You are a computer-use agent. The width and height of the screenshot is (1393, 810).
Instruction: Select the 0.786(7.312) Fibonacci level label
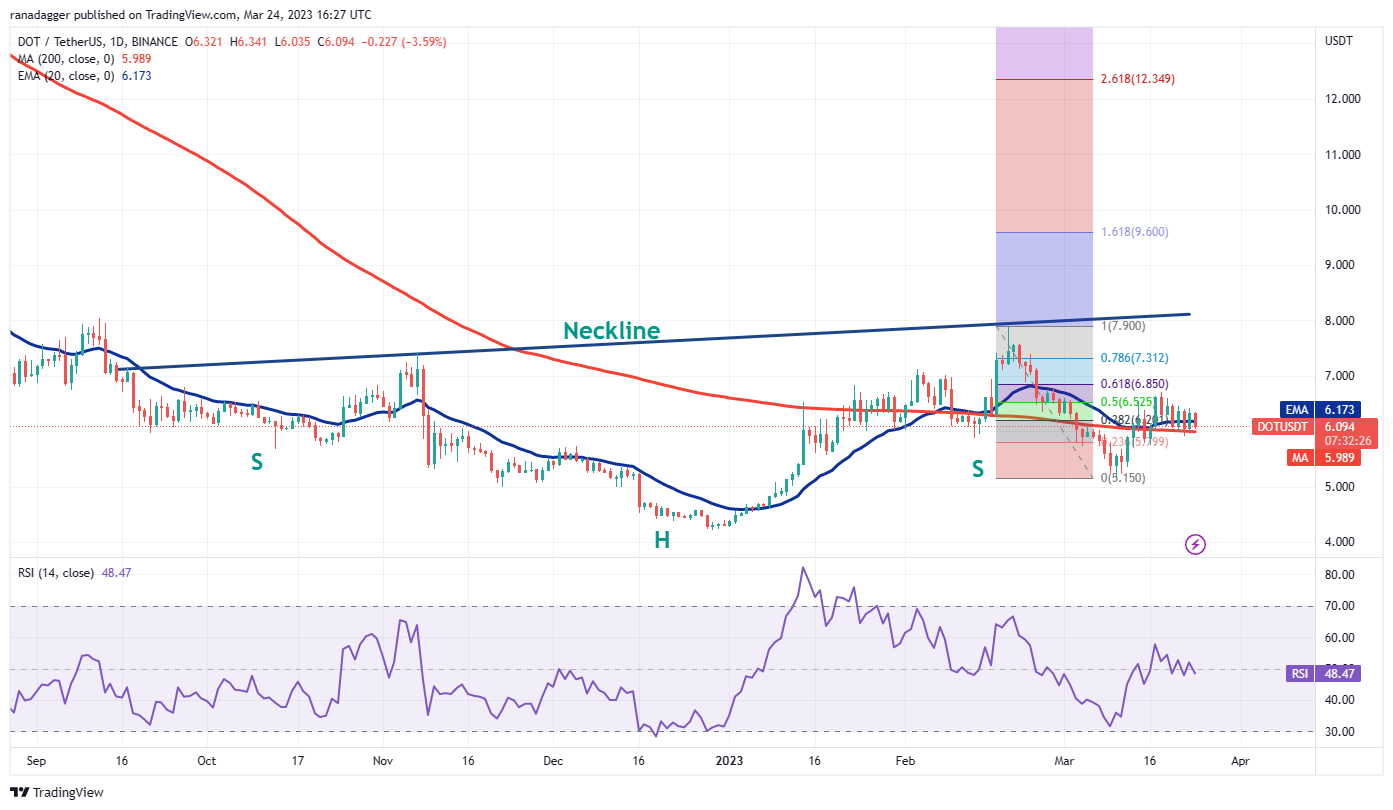coord(1133,358)
